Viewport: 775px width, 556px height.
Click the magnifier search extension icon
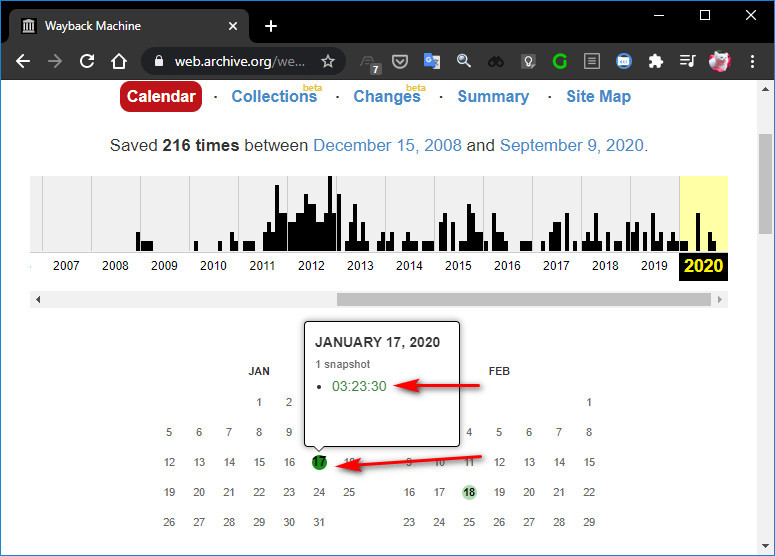(464, 61)
